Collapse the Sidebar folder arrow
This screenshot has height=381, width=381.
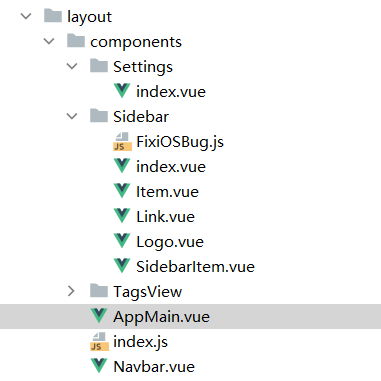click(72, 116)
